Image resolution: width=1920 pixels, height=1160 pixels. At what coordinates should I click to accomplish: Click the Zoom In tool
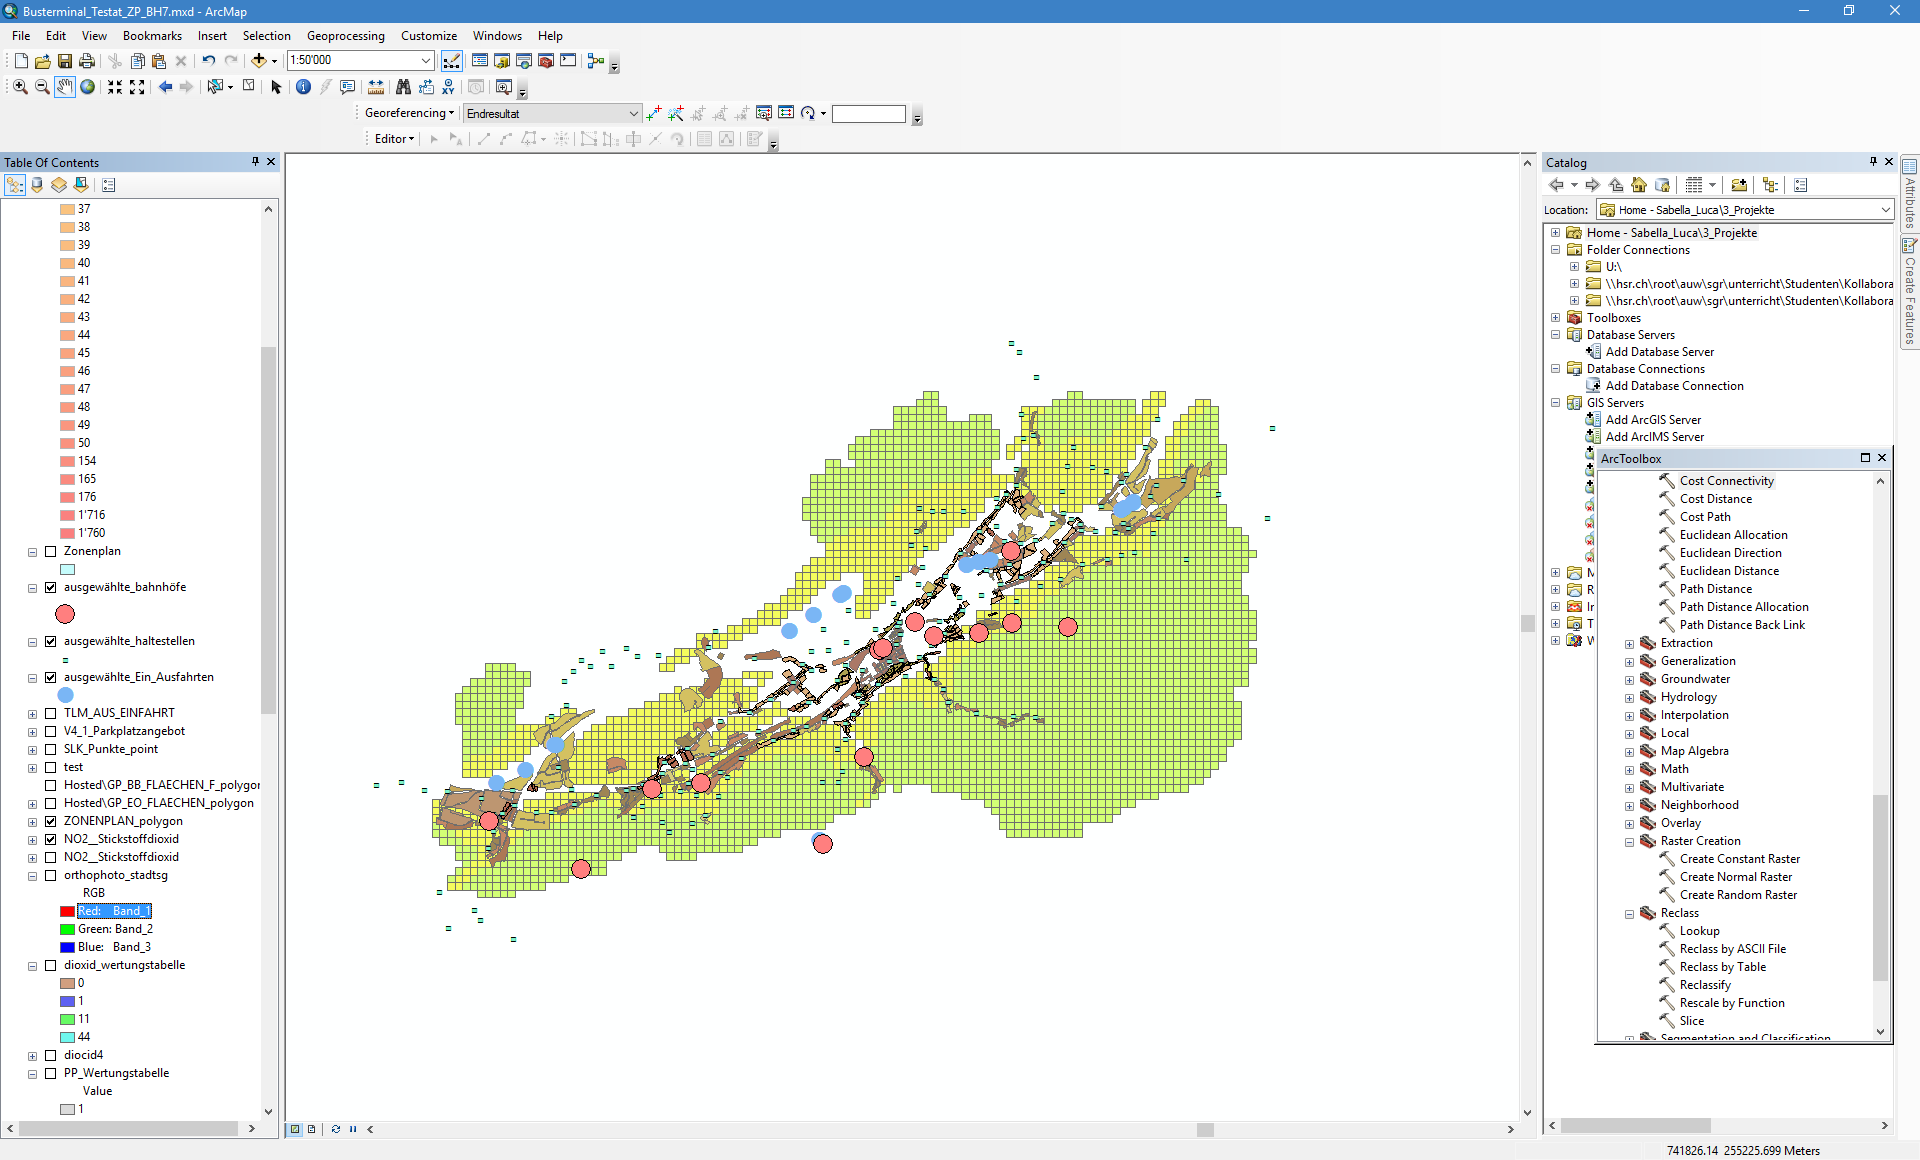[x=20, y=87]
